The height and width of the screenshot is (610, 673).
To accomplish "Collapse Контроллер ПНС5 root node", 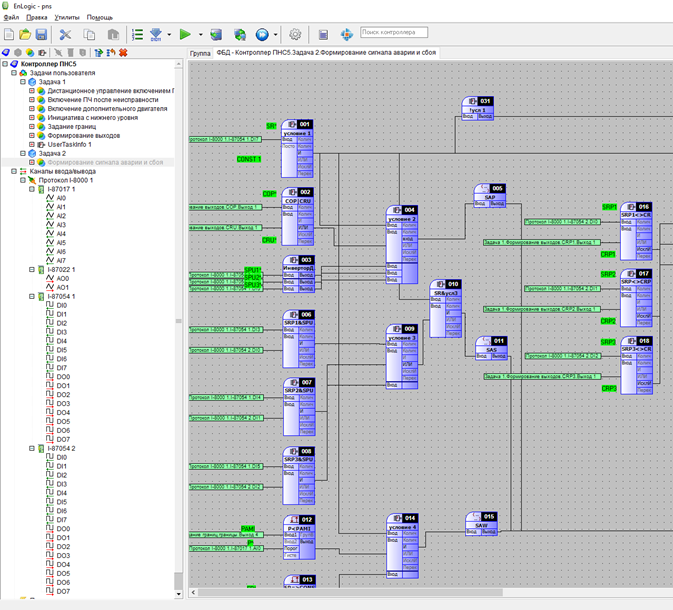I will point(5,64).
